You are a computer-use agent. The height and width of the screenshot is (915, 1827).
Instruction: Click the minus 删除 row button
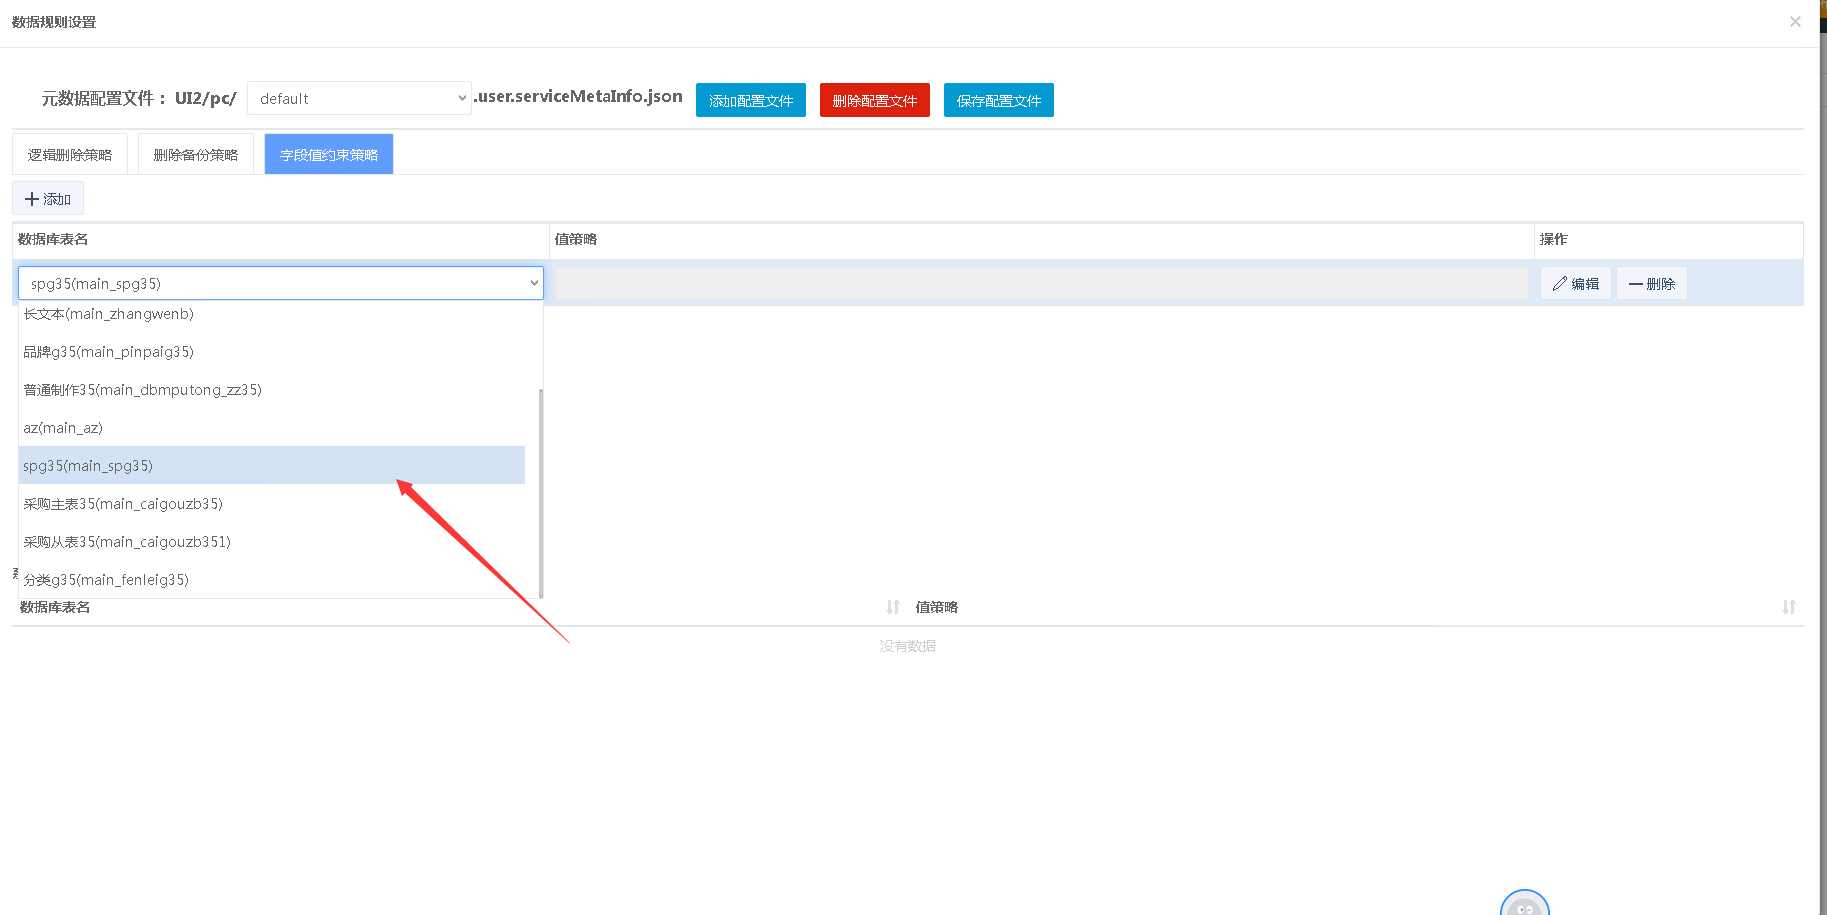tap(1651, 284)
